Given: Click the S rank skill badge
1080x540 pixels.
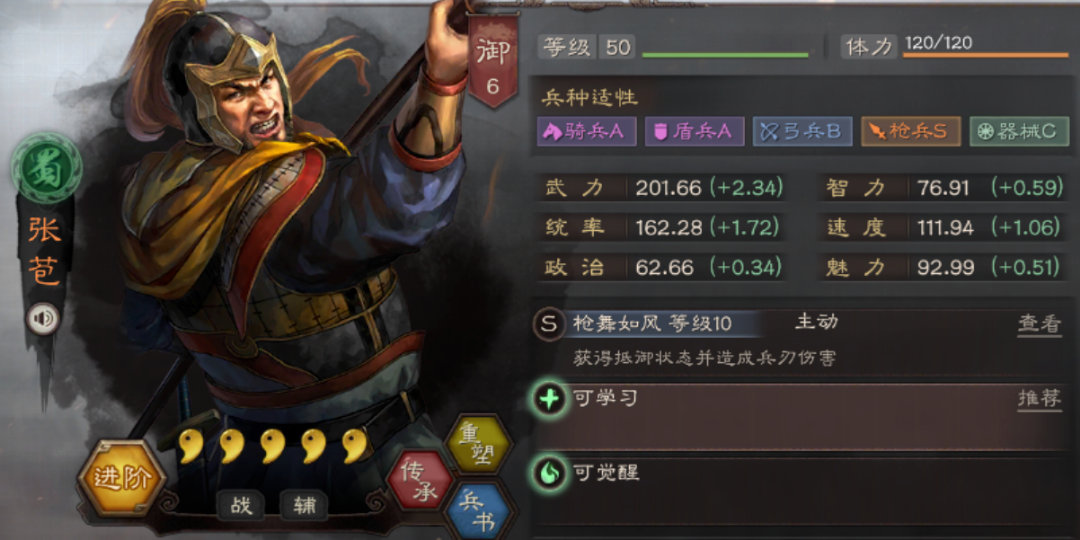Looking at the screenshot, I should point(550,324).
